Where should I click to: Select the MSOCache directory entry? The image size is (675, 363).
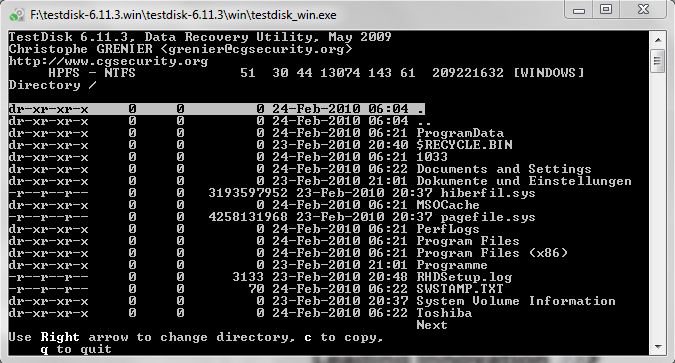244,205
